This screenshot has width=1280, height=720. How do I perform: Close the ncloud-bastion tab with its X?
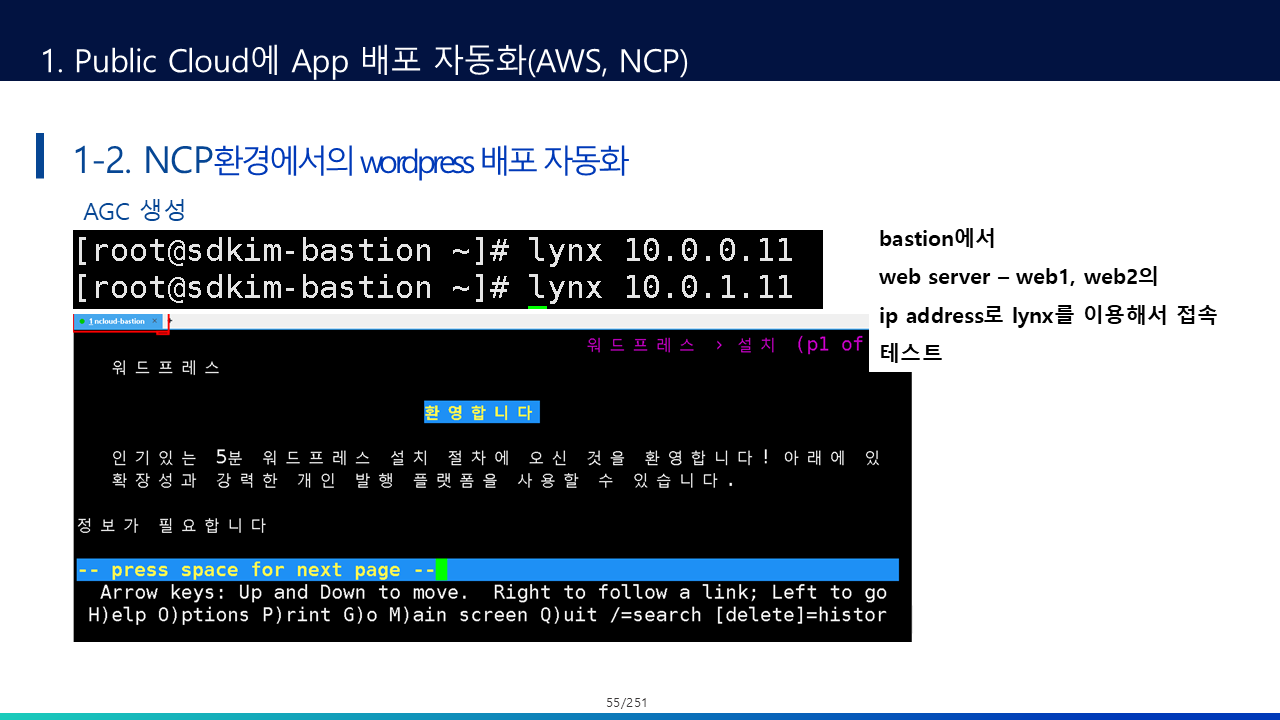tap(155, 321)
